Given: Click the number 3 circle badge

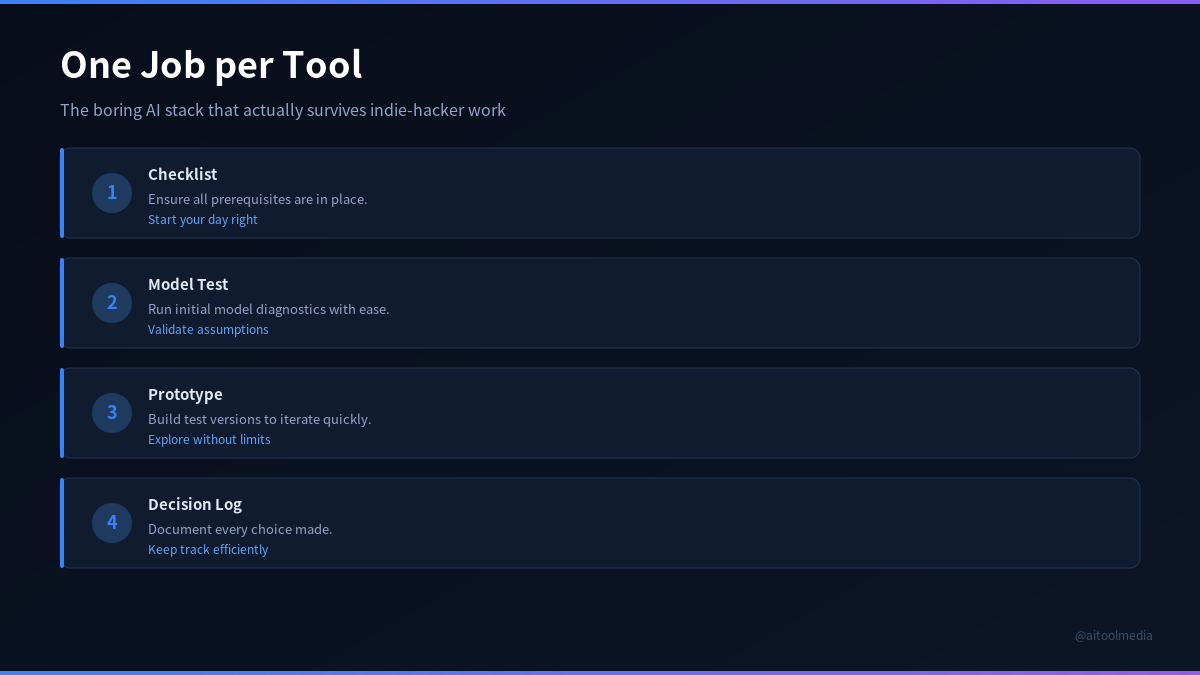Looking at the screenshot, I should click(112, 413).
